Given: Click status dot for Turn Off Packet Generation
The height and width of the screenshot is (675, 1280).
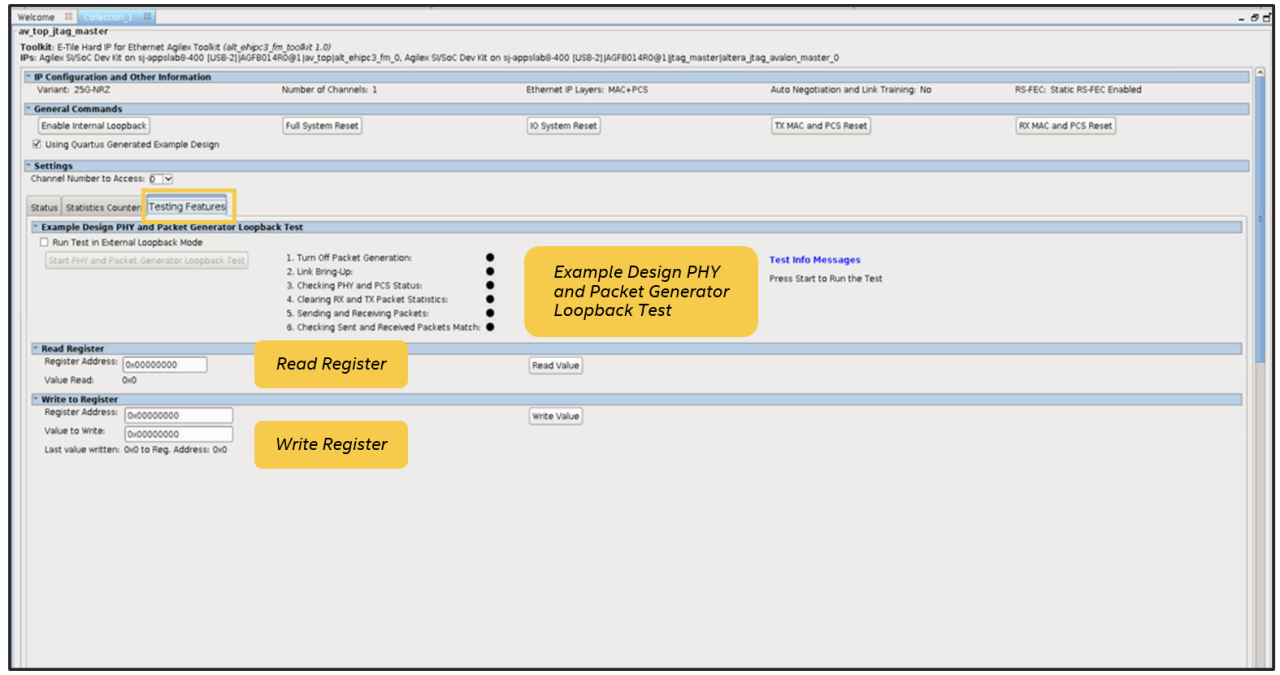Looking at the screenshot, I should tap(490, 257).
